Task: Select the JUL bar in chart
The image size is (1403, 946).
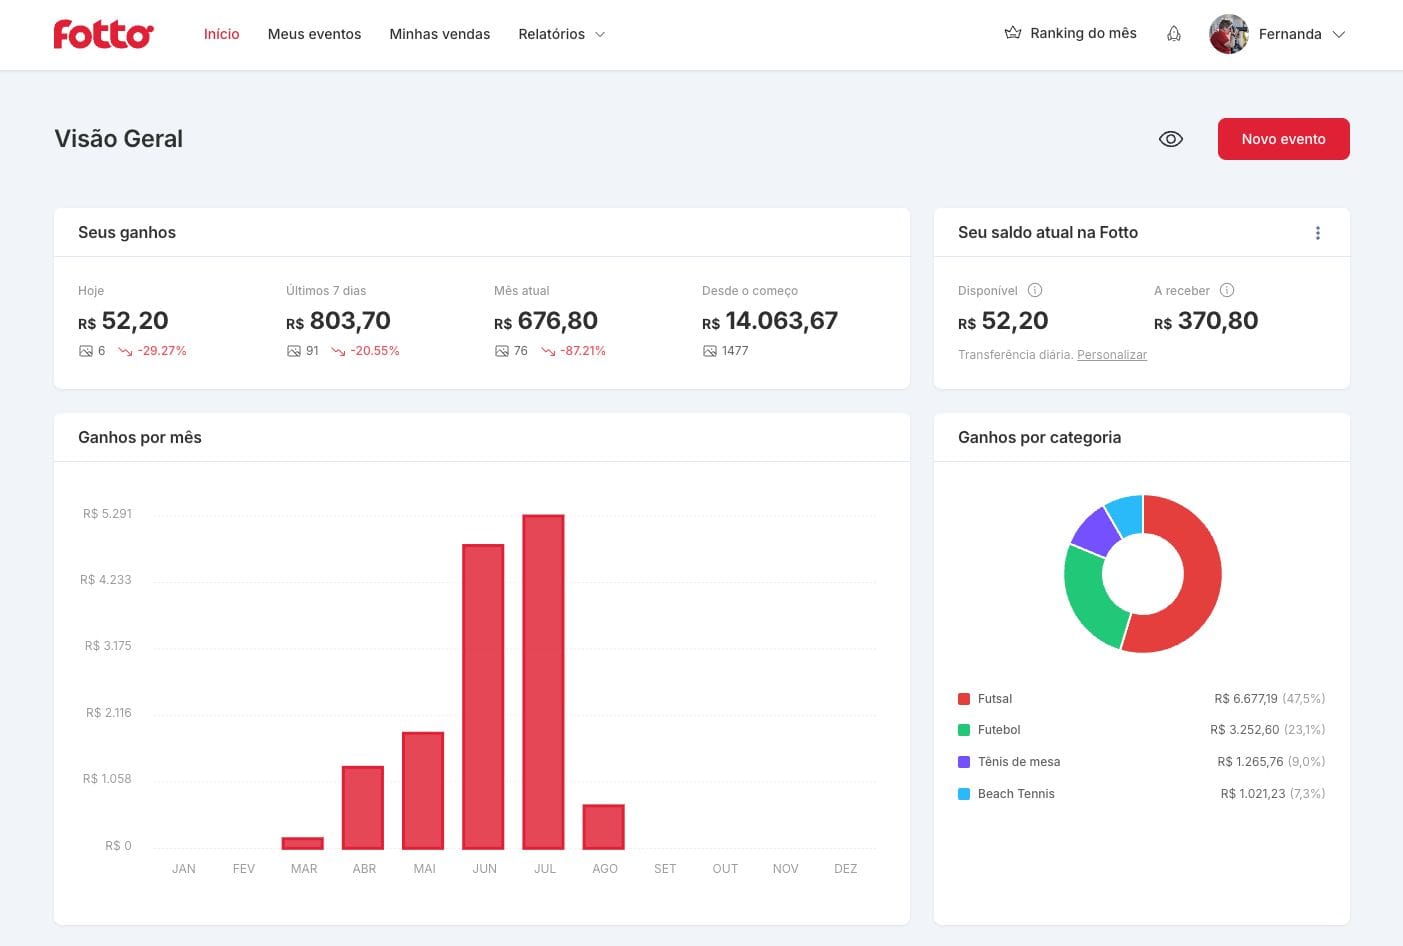Action: point(544,682)
